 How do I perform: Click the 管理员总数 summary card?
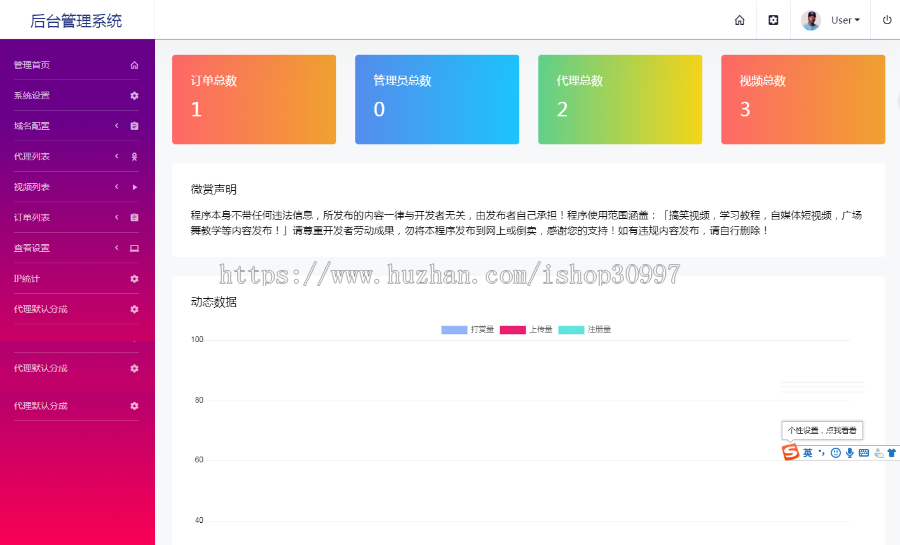(437, 99)
